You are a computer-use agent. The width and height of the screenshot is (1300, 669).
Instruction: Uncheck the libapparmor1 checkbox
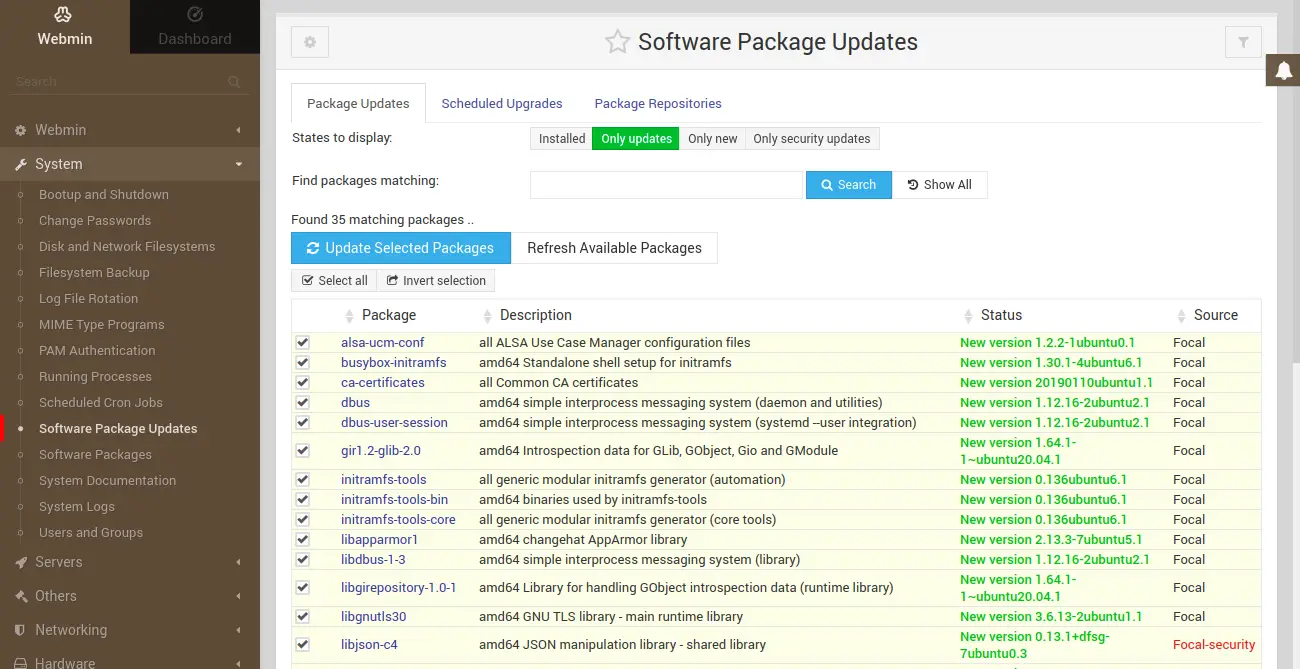click(x=303, y=539)
